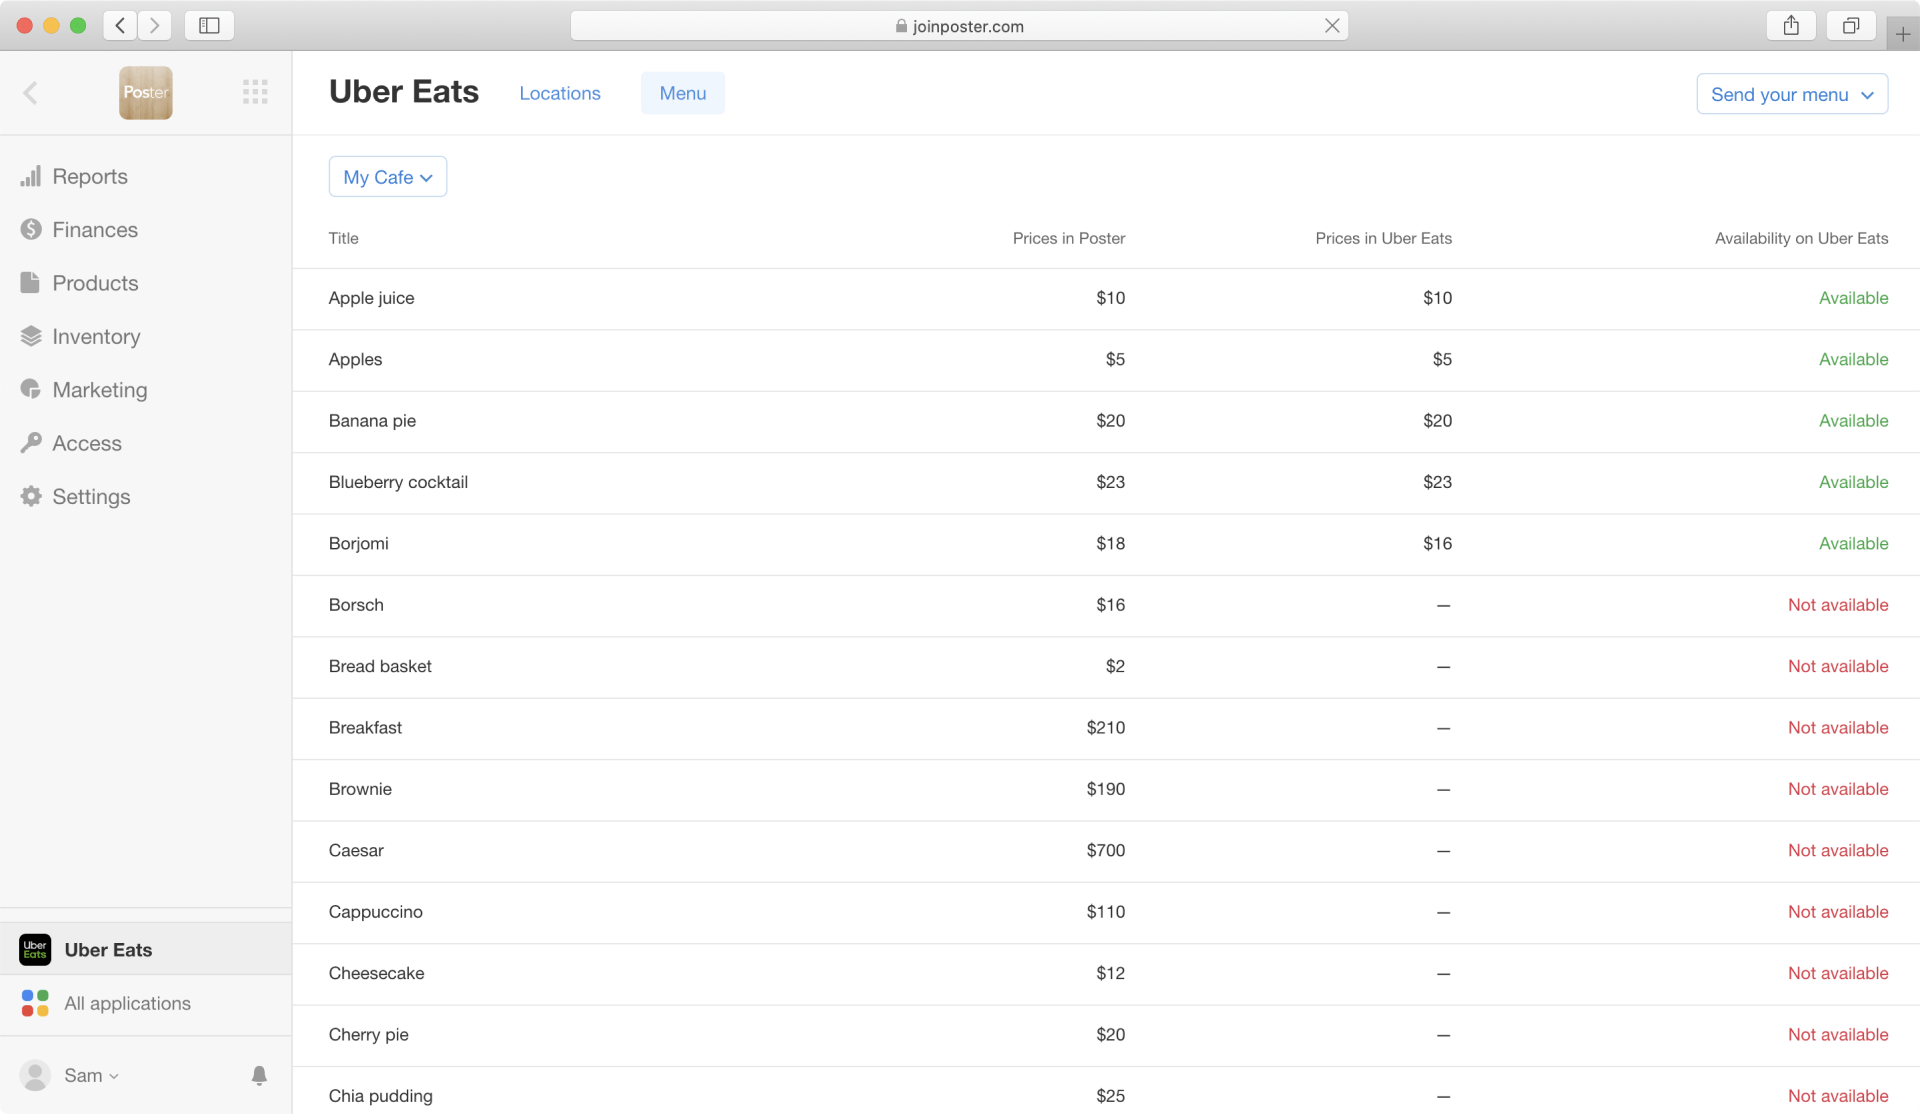Image resolution: width=1920 pixels, height=1114 pixels.
Task: Click Not available status for Caesar
Action: point(1838,850)
